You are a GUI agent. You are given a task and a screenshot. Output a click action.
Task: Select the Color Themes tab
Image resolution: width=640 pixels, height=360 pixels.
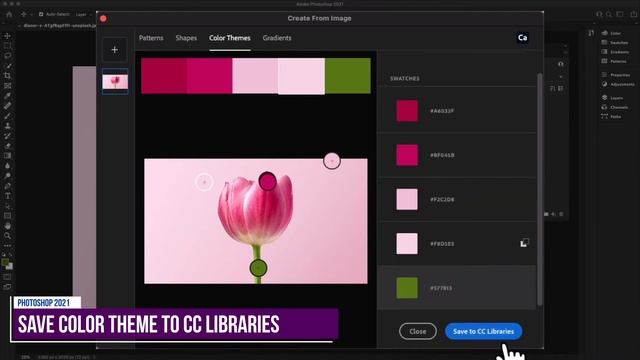pyautogui.click(x=230, y=38)
